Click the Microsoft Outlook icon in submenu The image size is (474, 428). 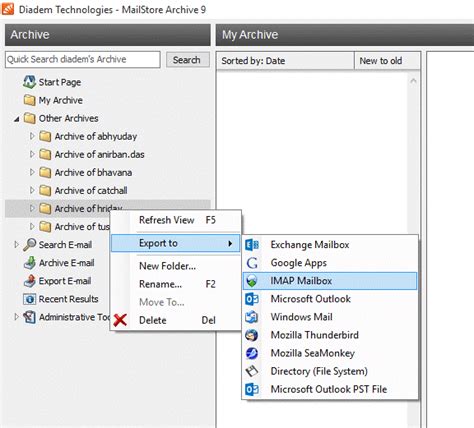[x=252, y=299]
